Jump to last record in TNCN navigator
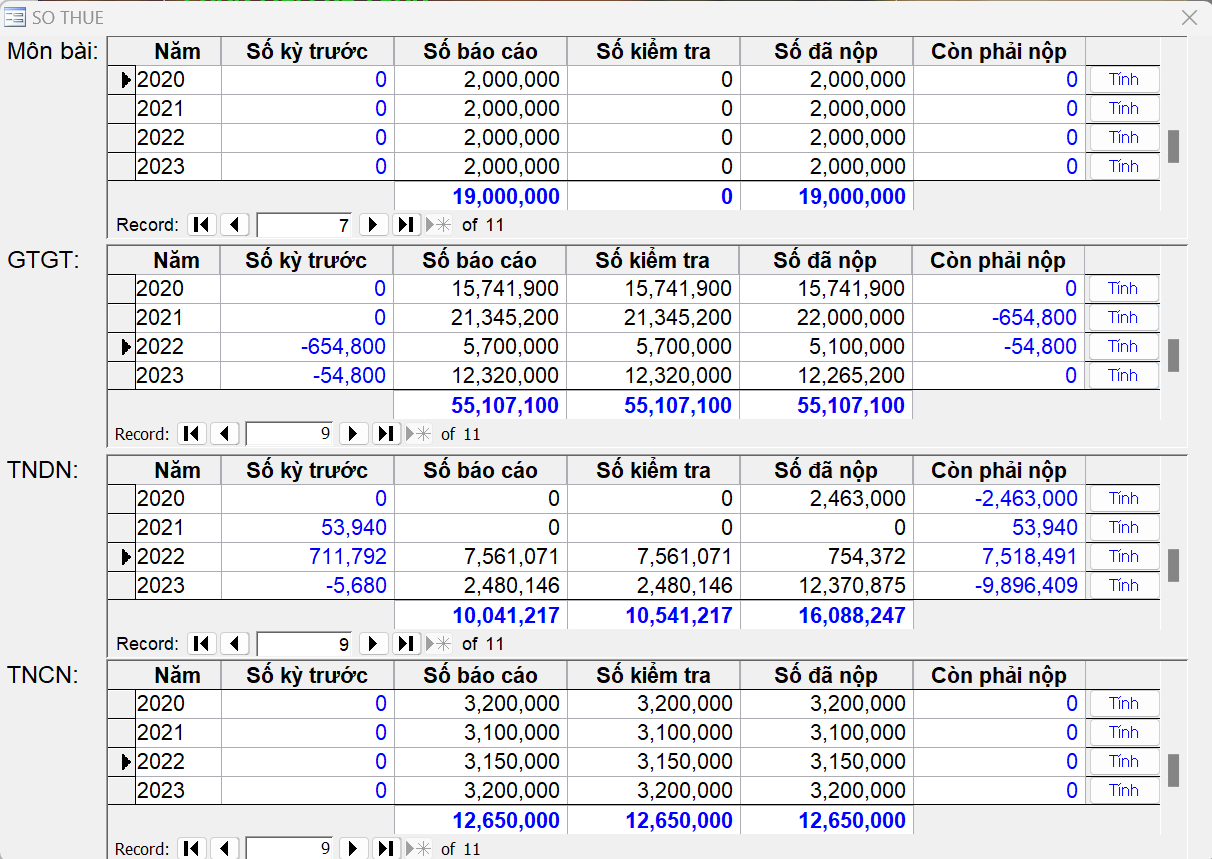The width and height of the screenshot is (1212, 859). (x=386, y=849)
